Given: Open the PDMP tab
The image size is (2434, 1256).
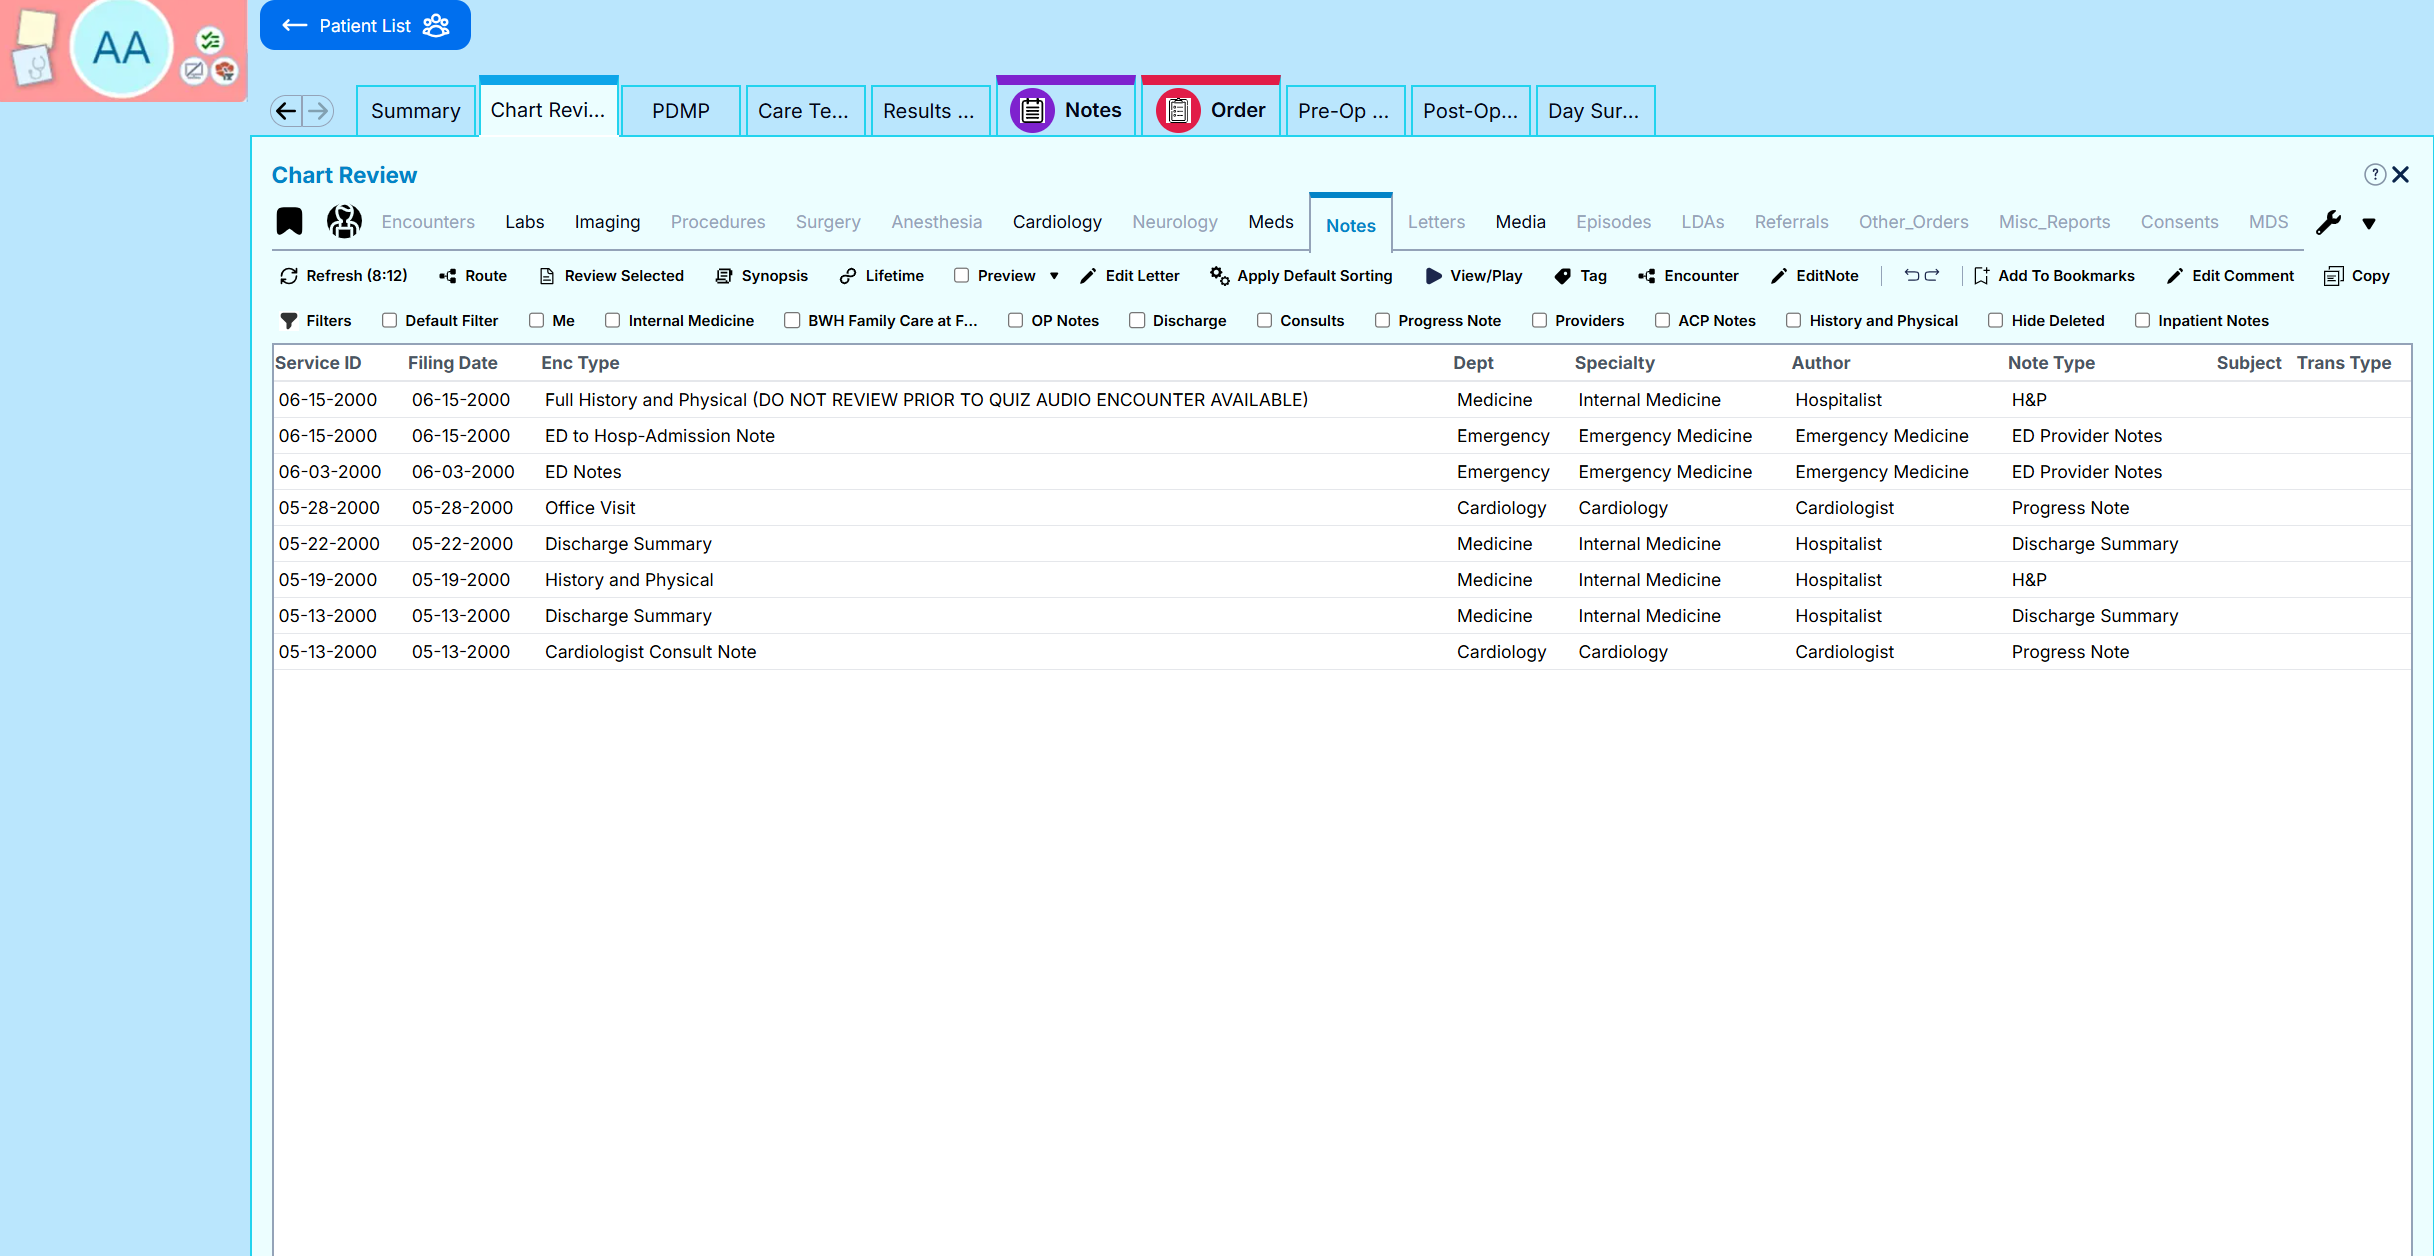Looking at the screenshot, I should 680,111.
